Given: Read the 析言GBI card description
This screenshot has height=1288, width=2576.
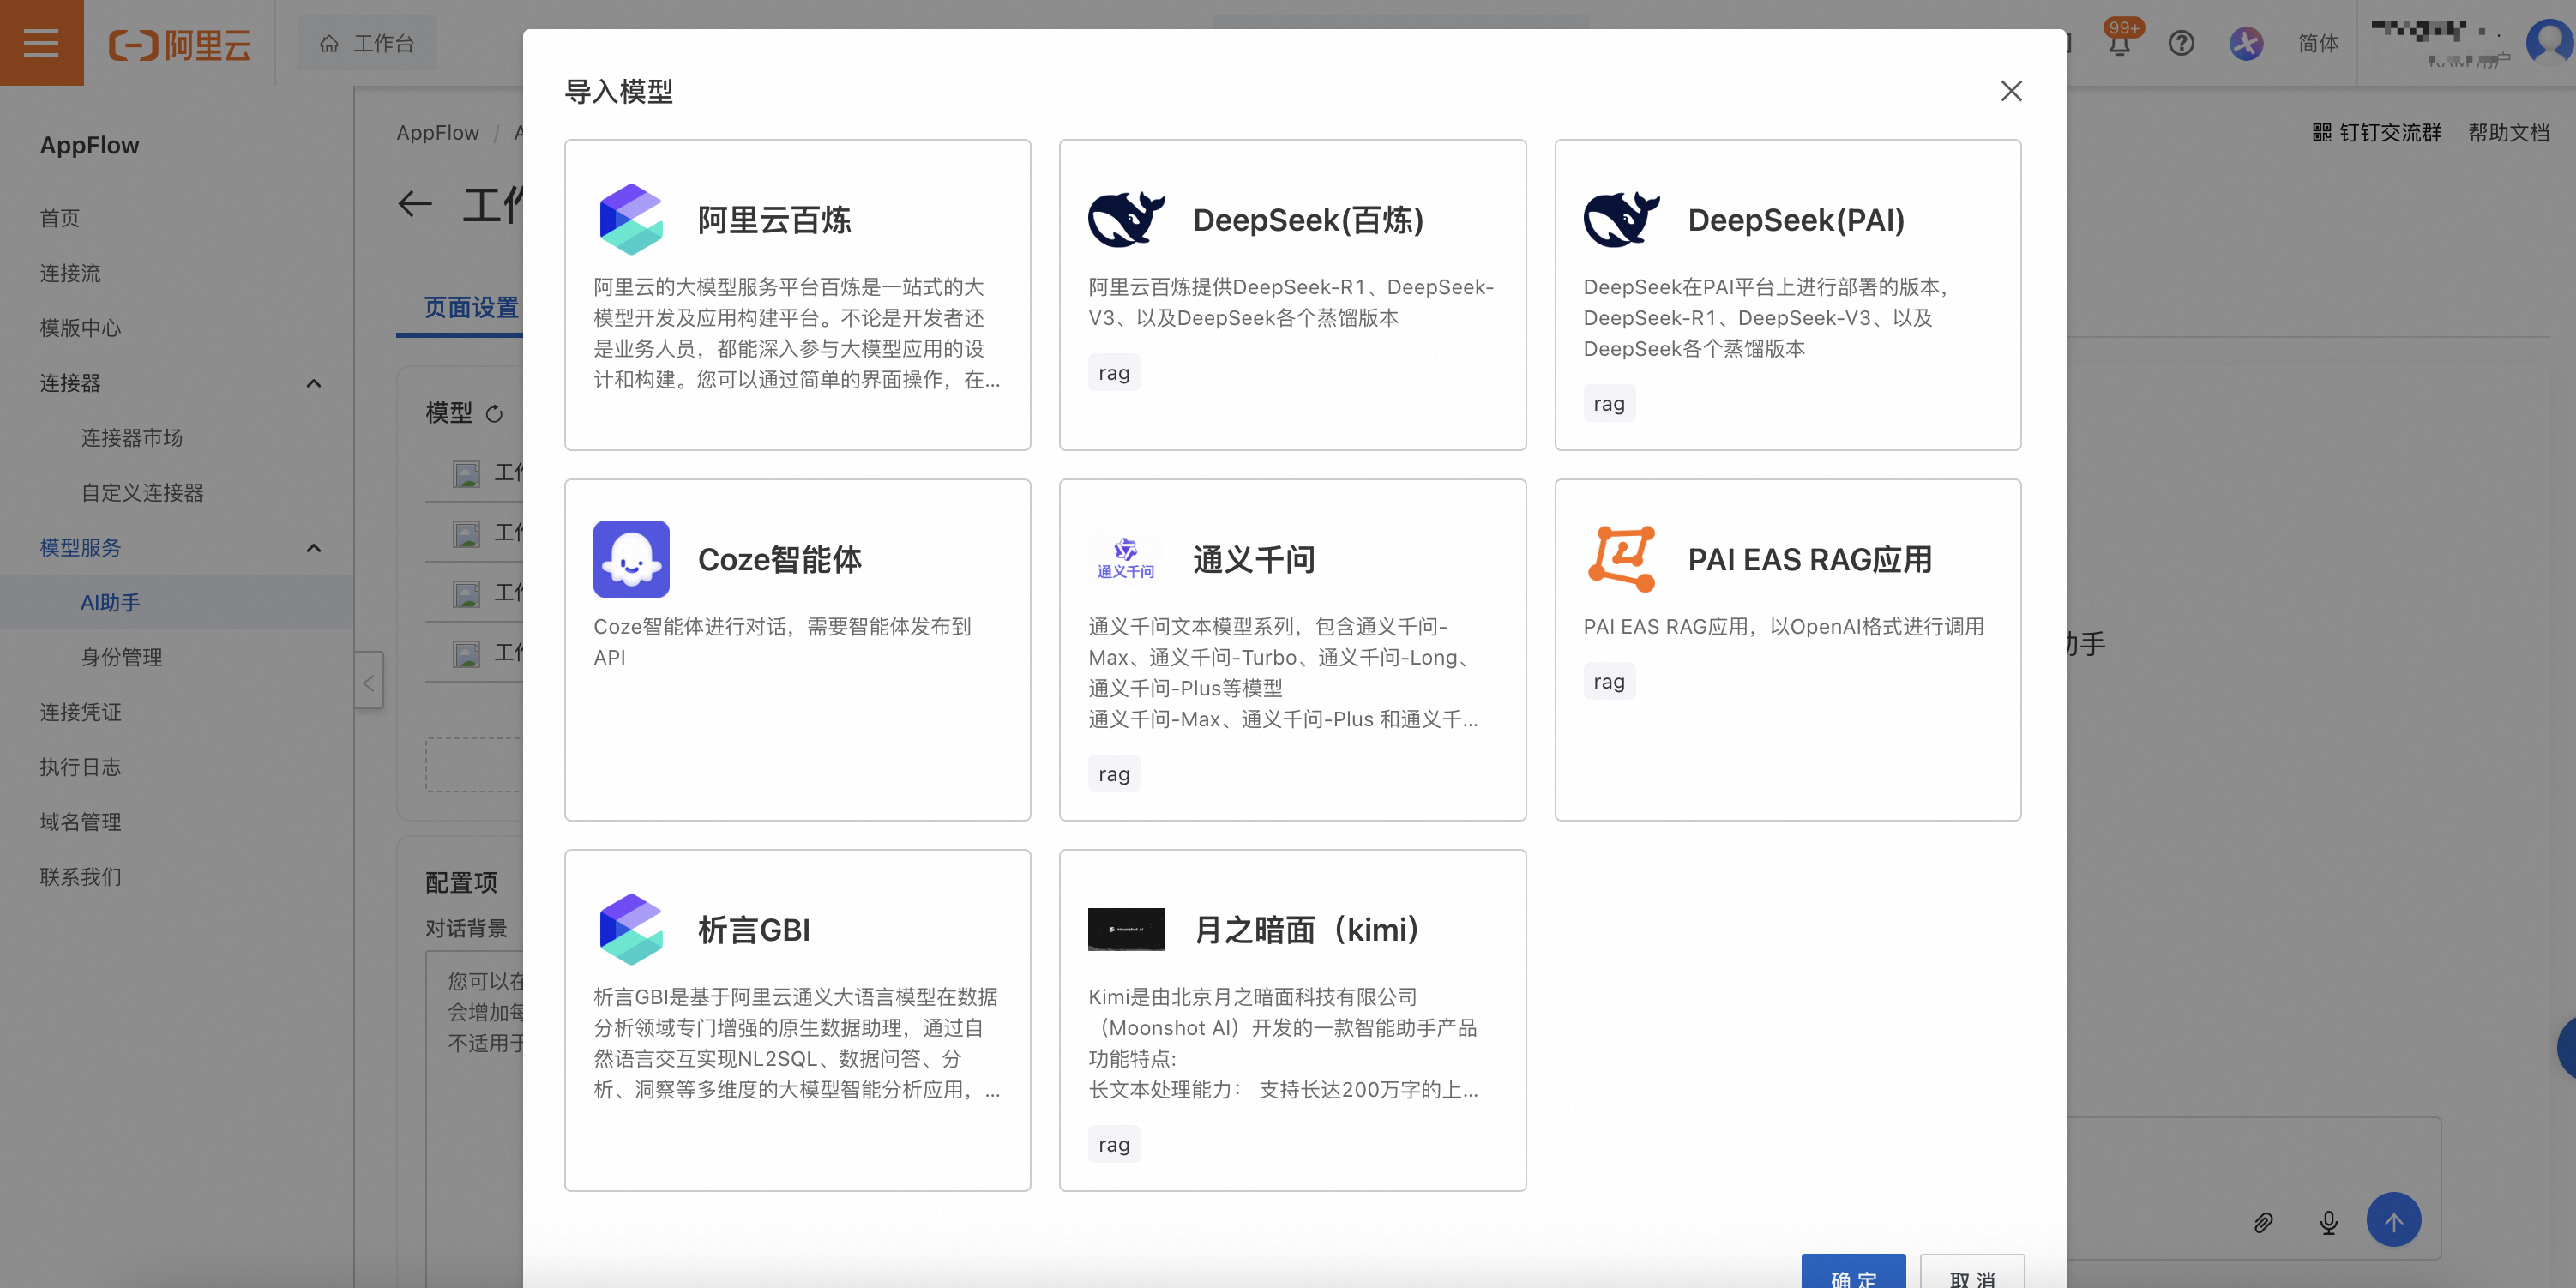Looking at the screenshot, I should (797, 1044).
